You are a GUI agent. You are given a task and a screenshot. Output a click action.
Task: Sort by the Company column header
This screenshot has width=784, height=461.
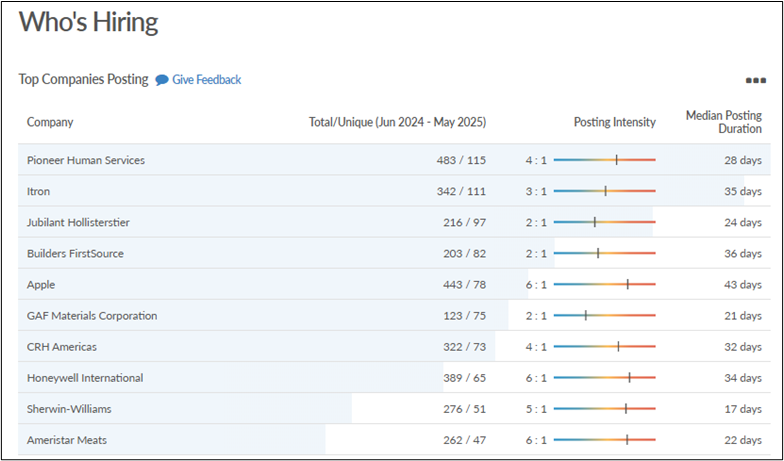click(50, 122)
